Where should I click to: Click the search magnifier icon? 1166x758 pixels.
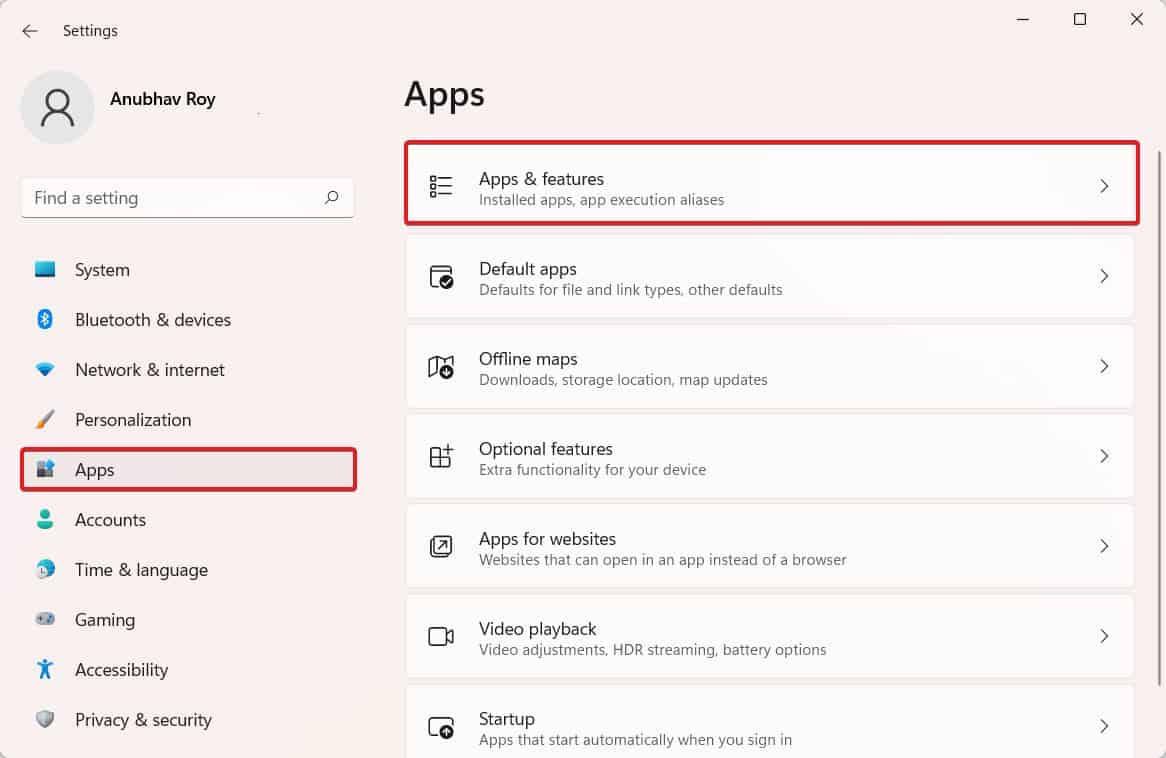(x=331, y=198)
